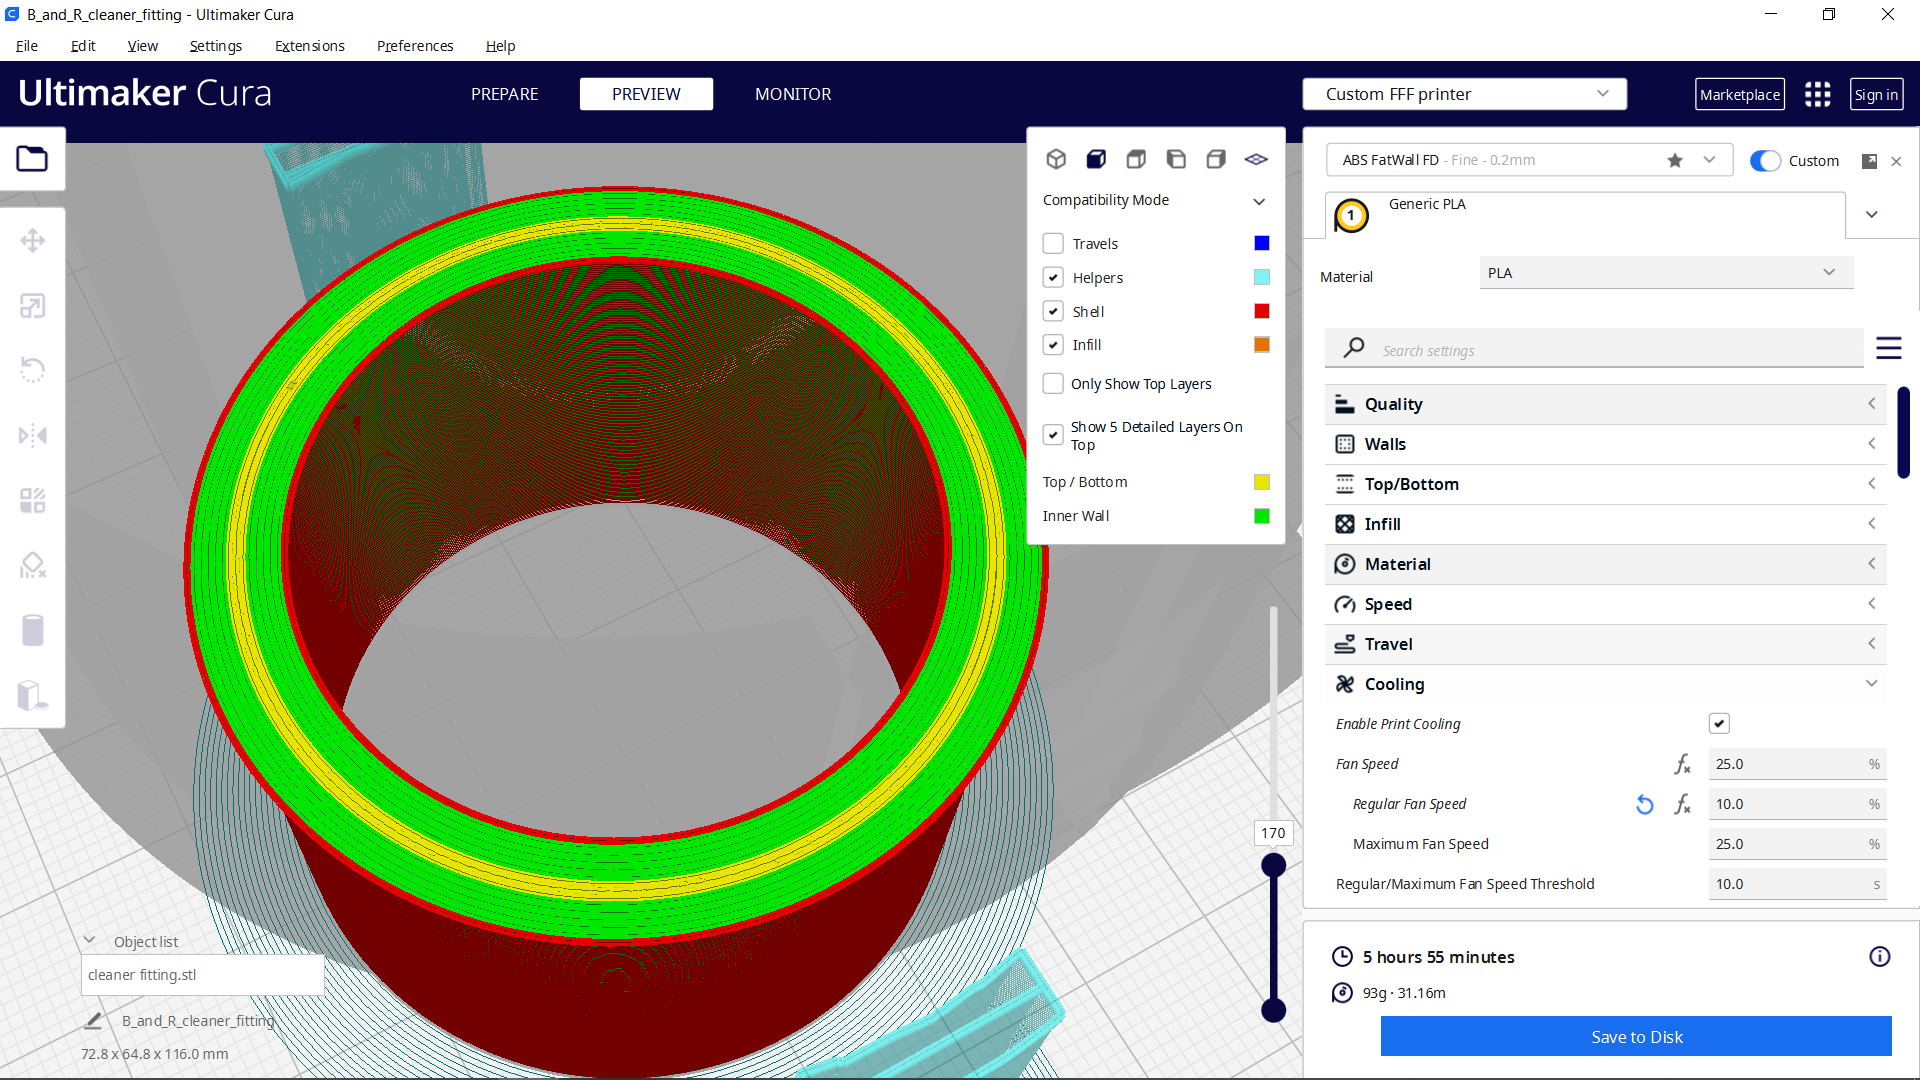Open settings visibility hamburger menu
The image size is (1920, 1080).
[1888, 348]
